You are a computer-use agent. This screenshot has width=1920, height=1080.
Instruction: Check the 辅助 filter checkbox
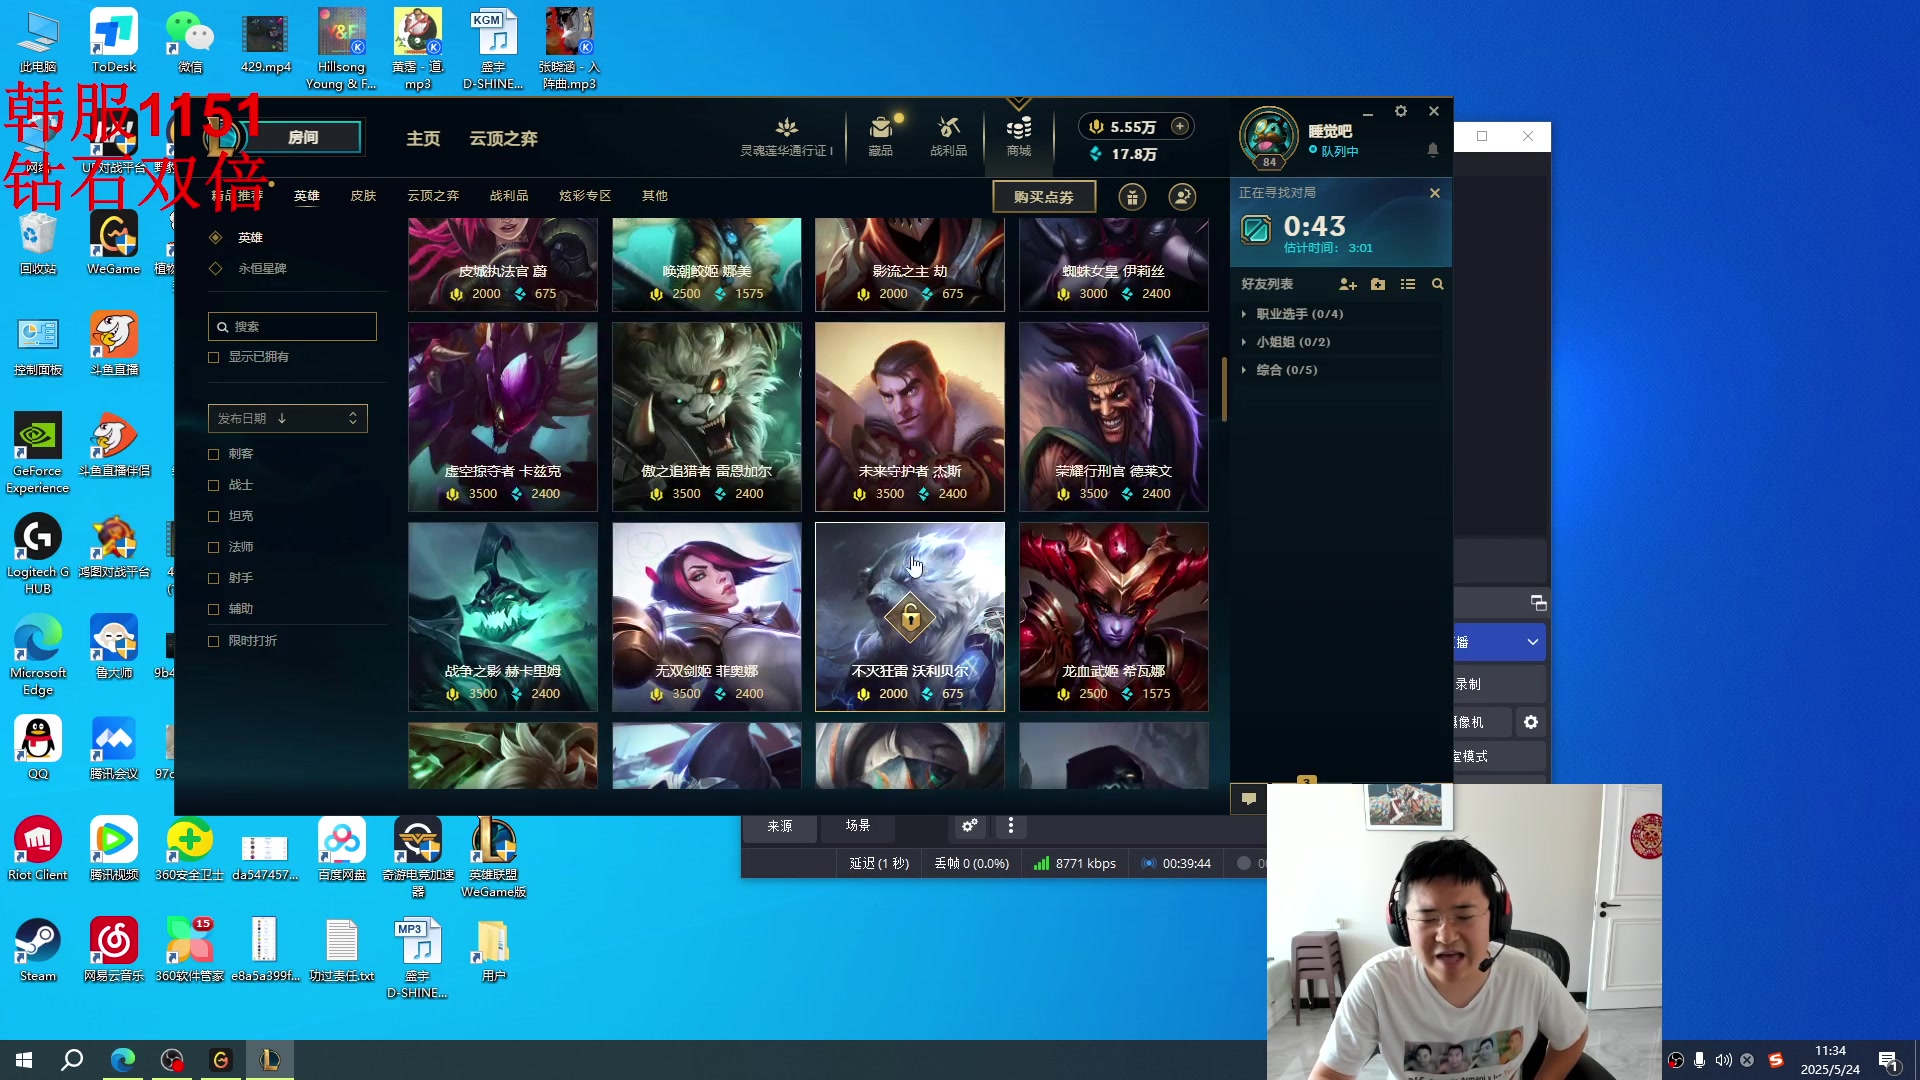[213, 609]
